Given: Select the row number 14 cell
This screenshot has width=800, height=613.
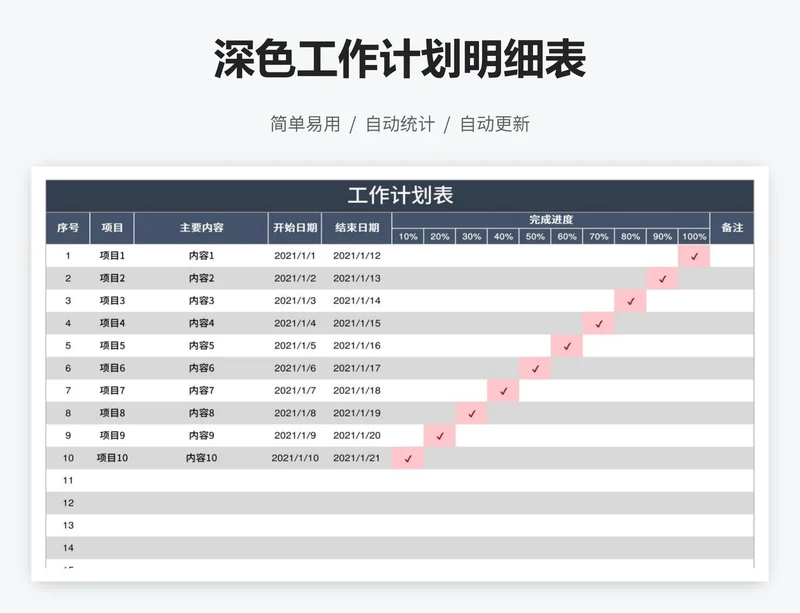Looking at the screenshot, I should point(68,548).
